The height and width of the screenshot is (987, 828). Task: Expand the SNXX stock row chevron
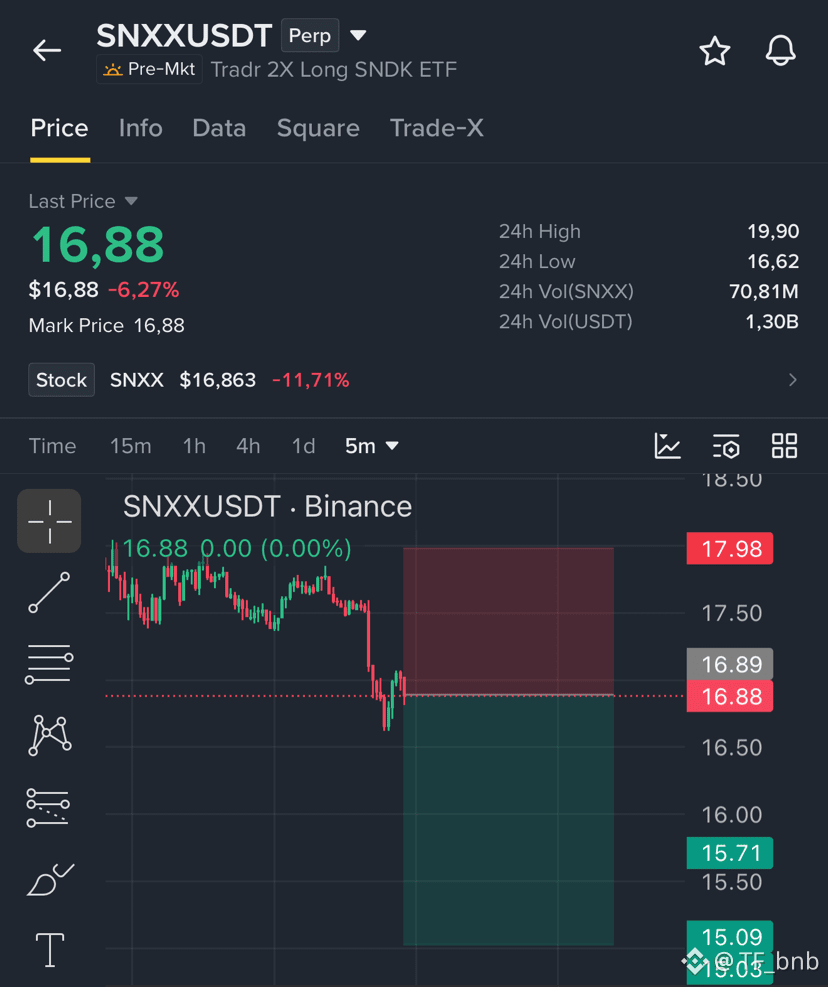(793, 380)
